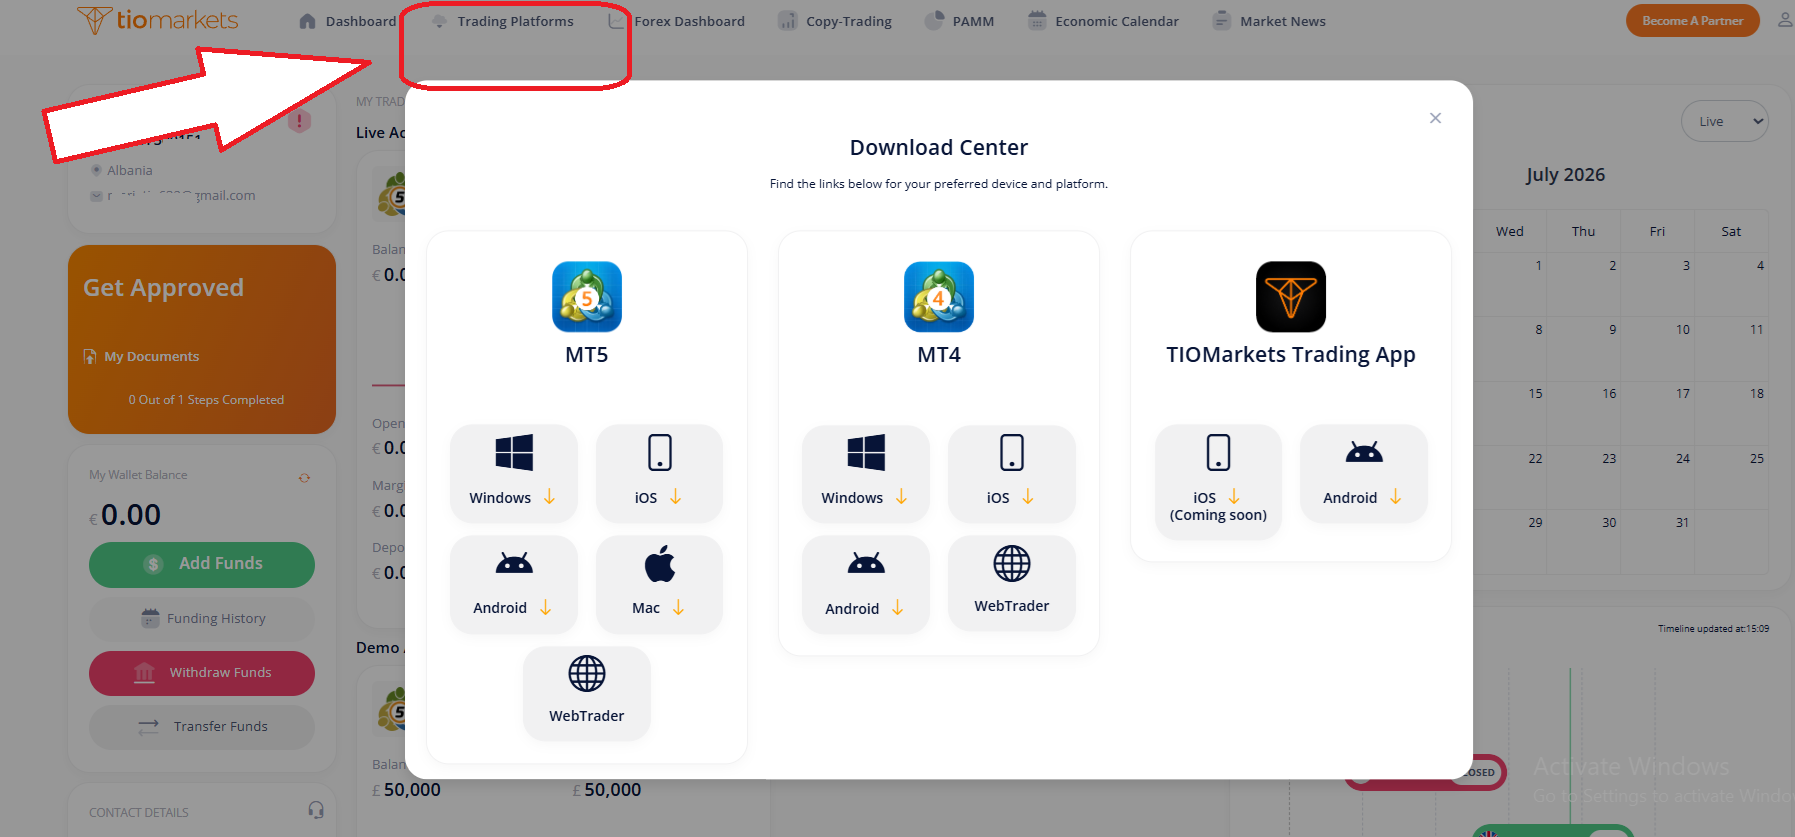Download MT5 for Mac
The height and width of the screenshot is (837, 1795).
[x=659, y=584]
